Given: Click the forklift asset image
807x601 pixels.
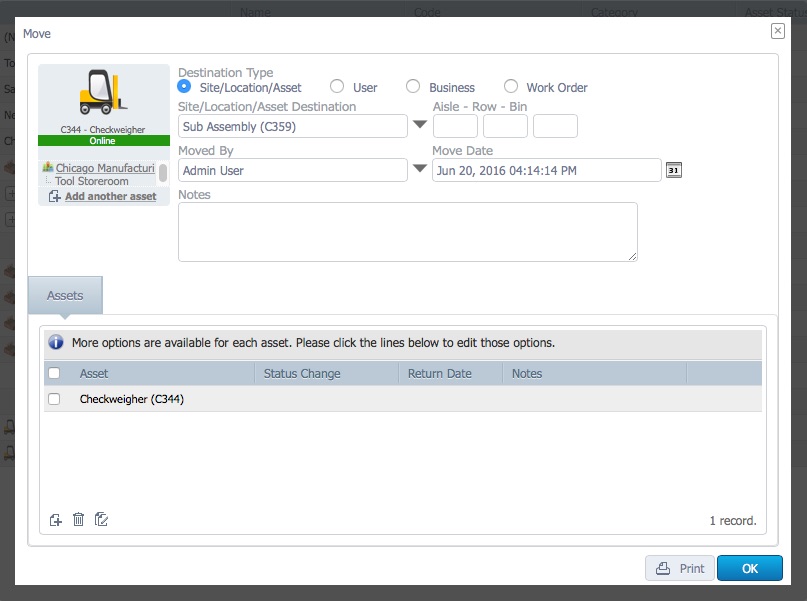Looking at the screenshot, I should coord(103,93).
